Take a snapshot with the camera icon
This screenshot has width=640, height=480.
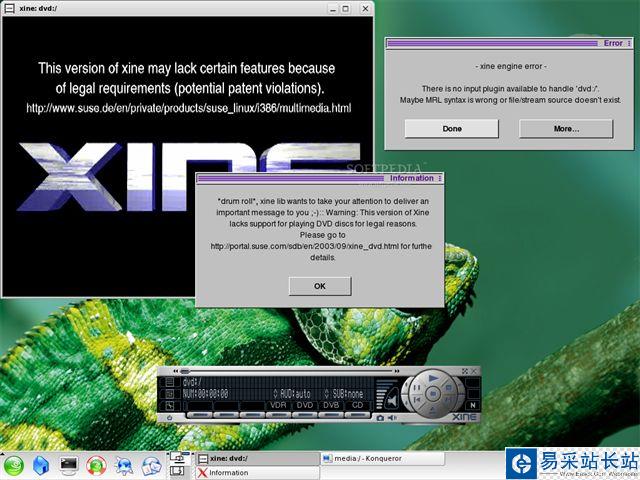click(x=380, y=418)
